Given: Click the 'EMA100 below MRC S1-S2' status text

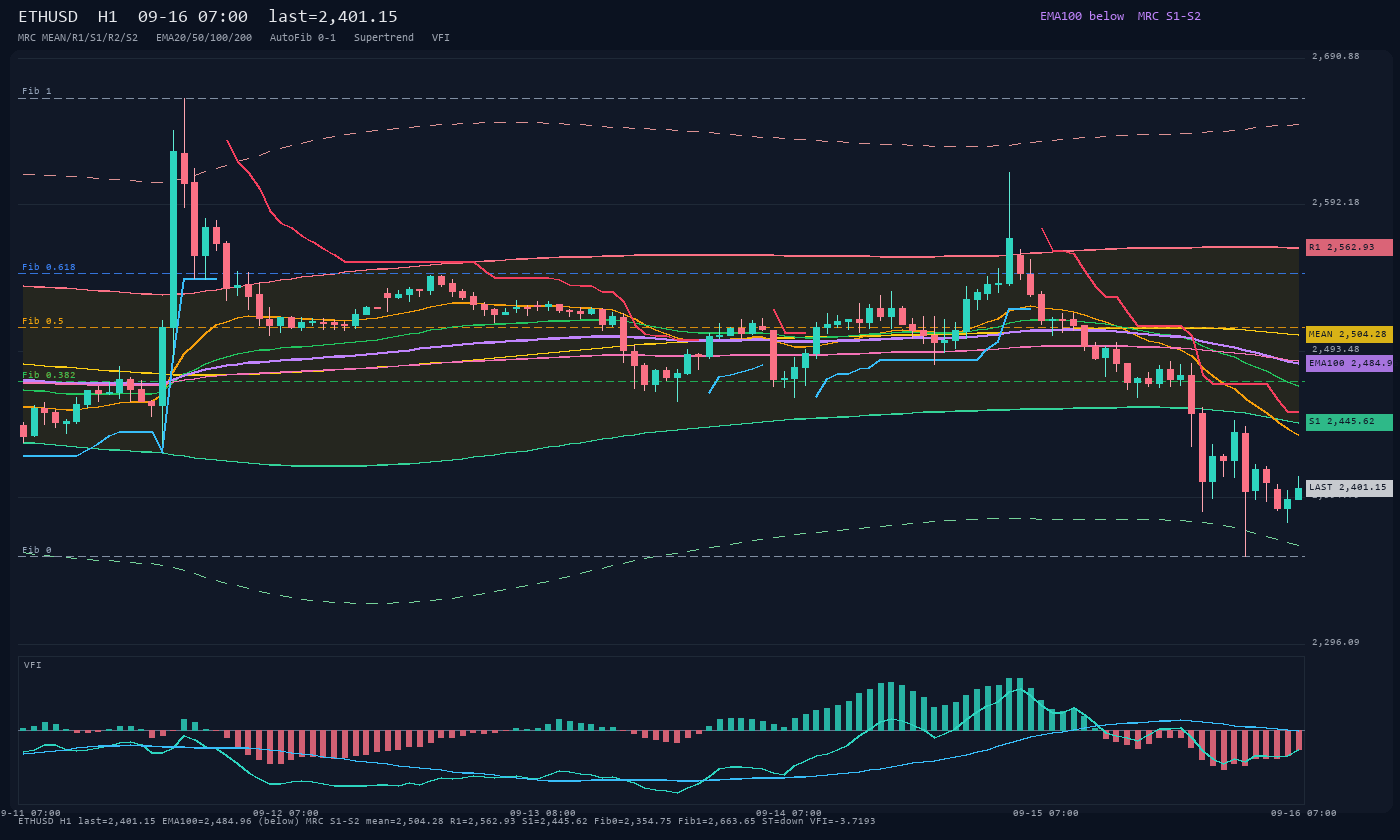Looking at the screenshot, I should [1120, 16].
